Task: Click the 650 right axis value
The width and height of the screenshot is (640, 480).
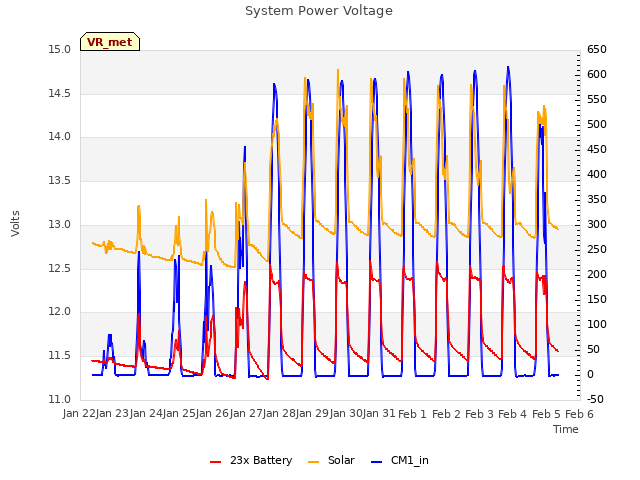Action: 597,50
